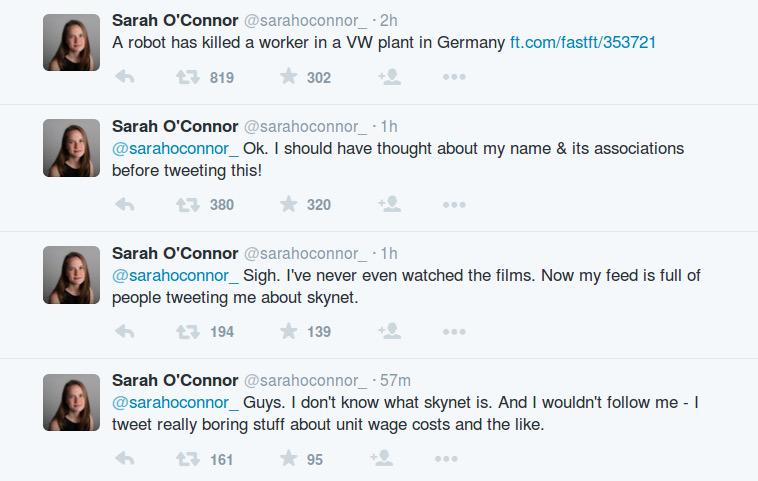Click the Sarah O'Connor name on the third tweet
The width and height of the screenshot is (758, 481).
[x=175, y=253]
